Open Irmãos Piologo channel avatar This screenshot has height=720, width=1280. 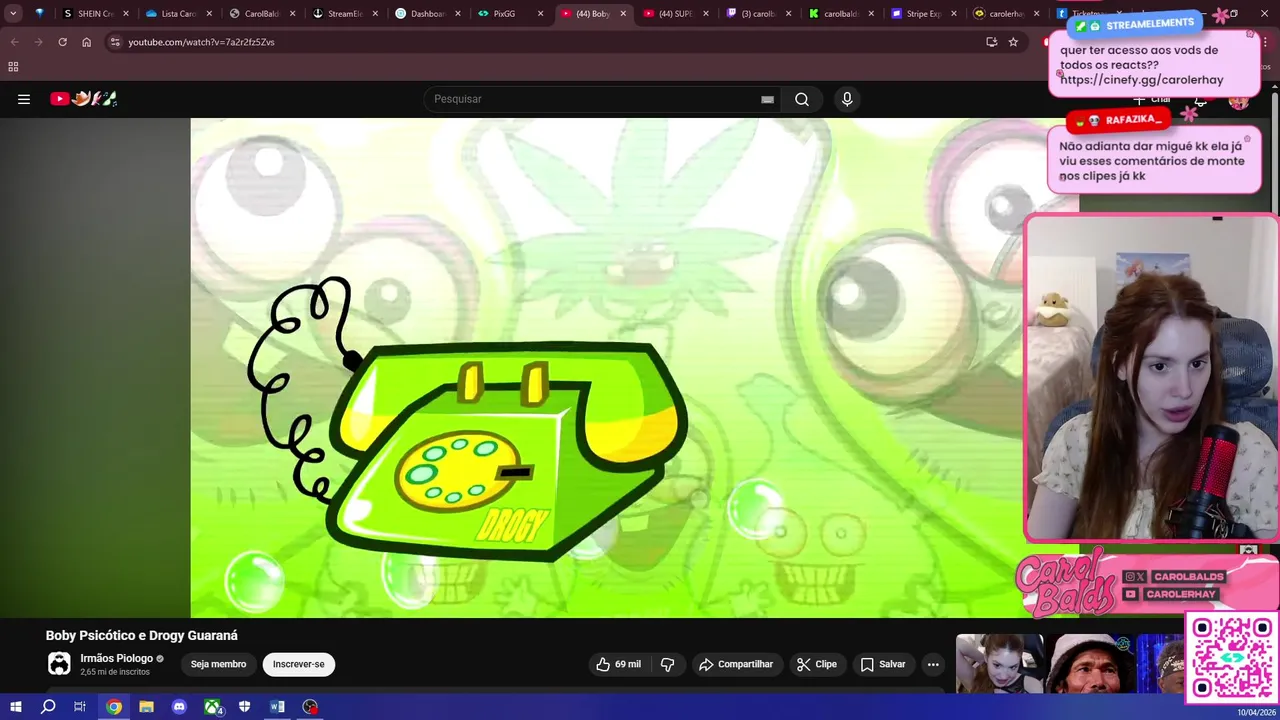click(59, 663)
